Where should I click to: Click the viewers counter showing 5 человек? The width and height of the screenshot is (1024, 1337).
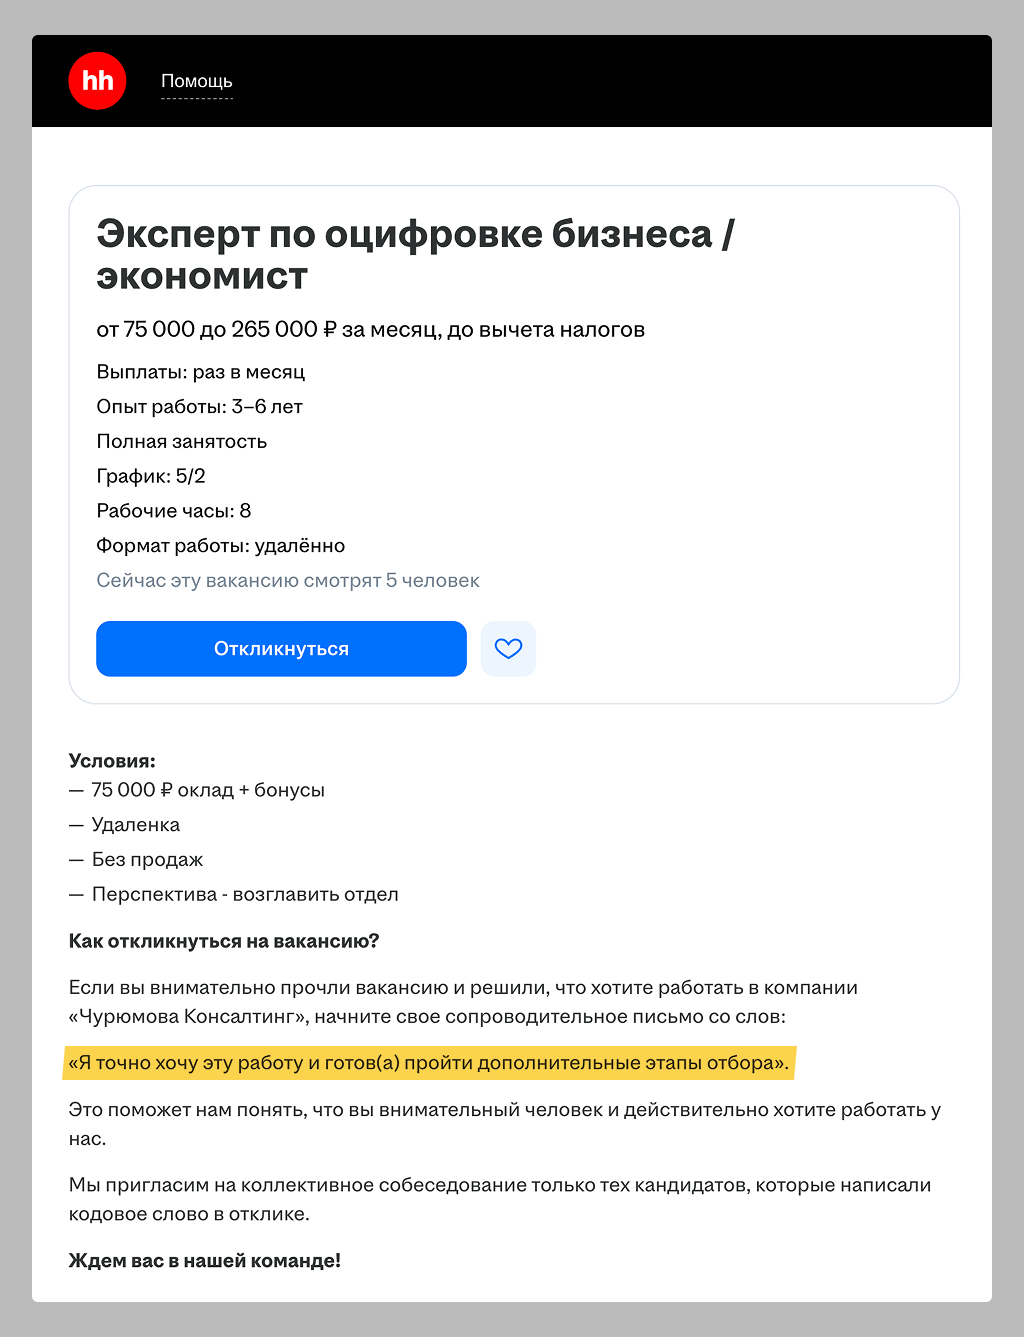(287, 580)
